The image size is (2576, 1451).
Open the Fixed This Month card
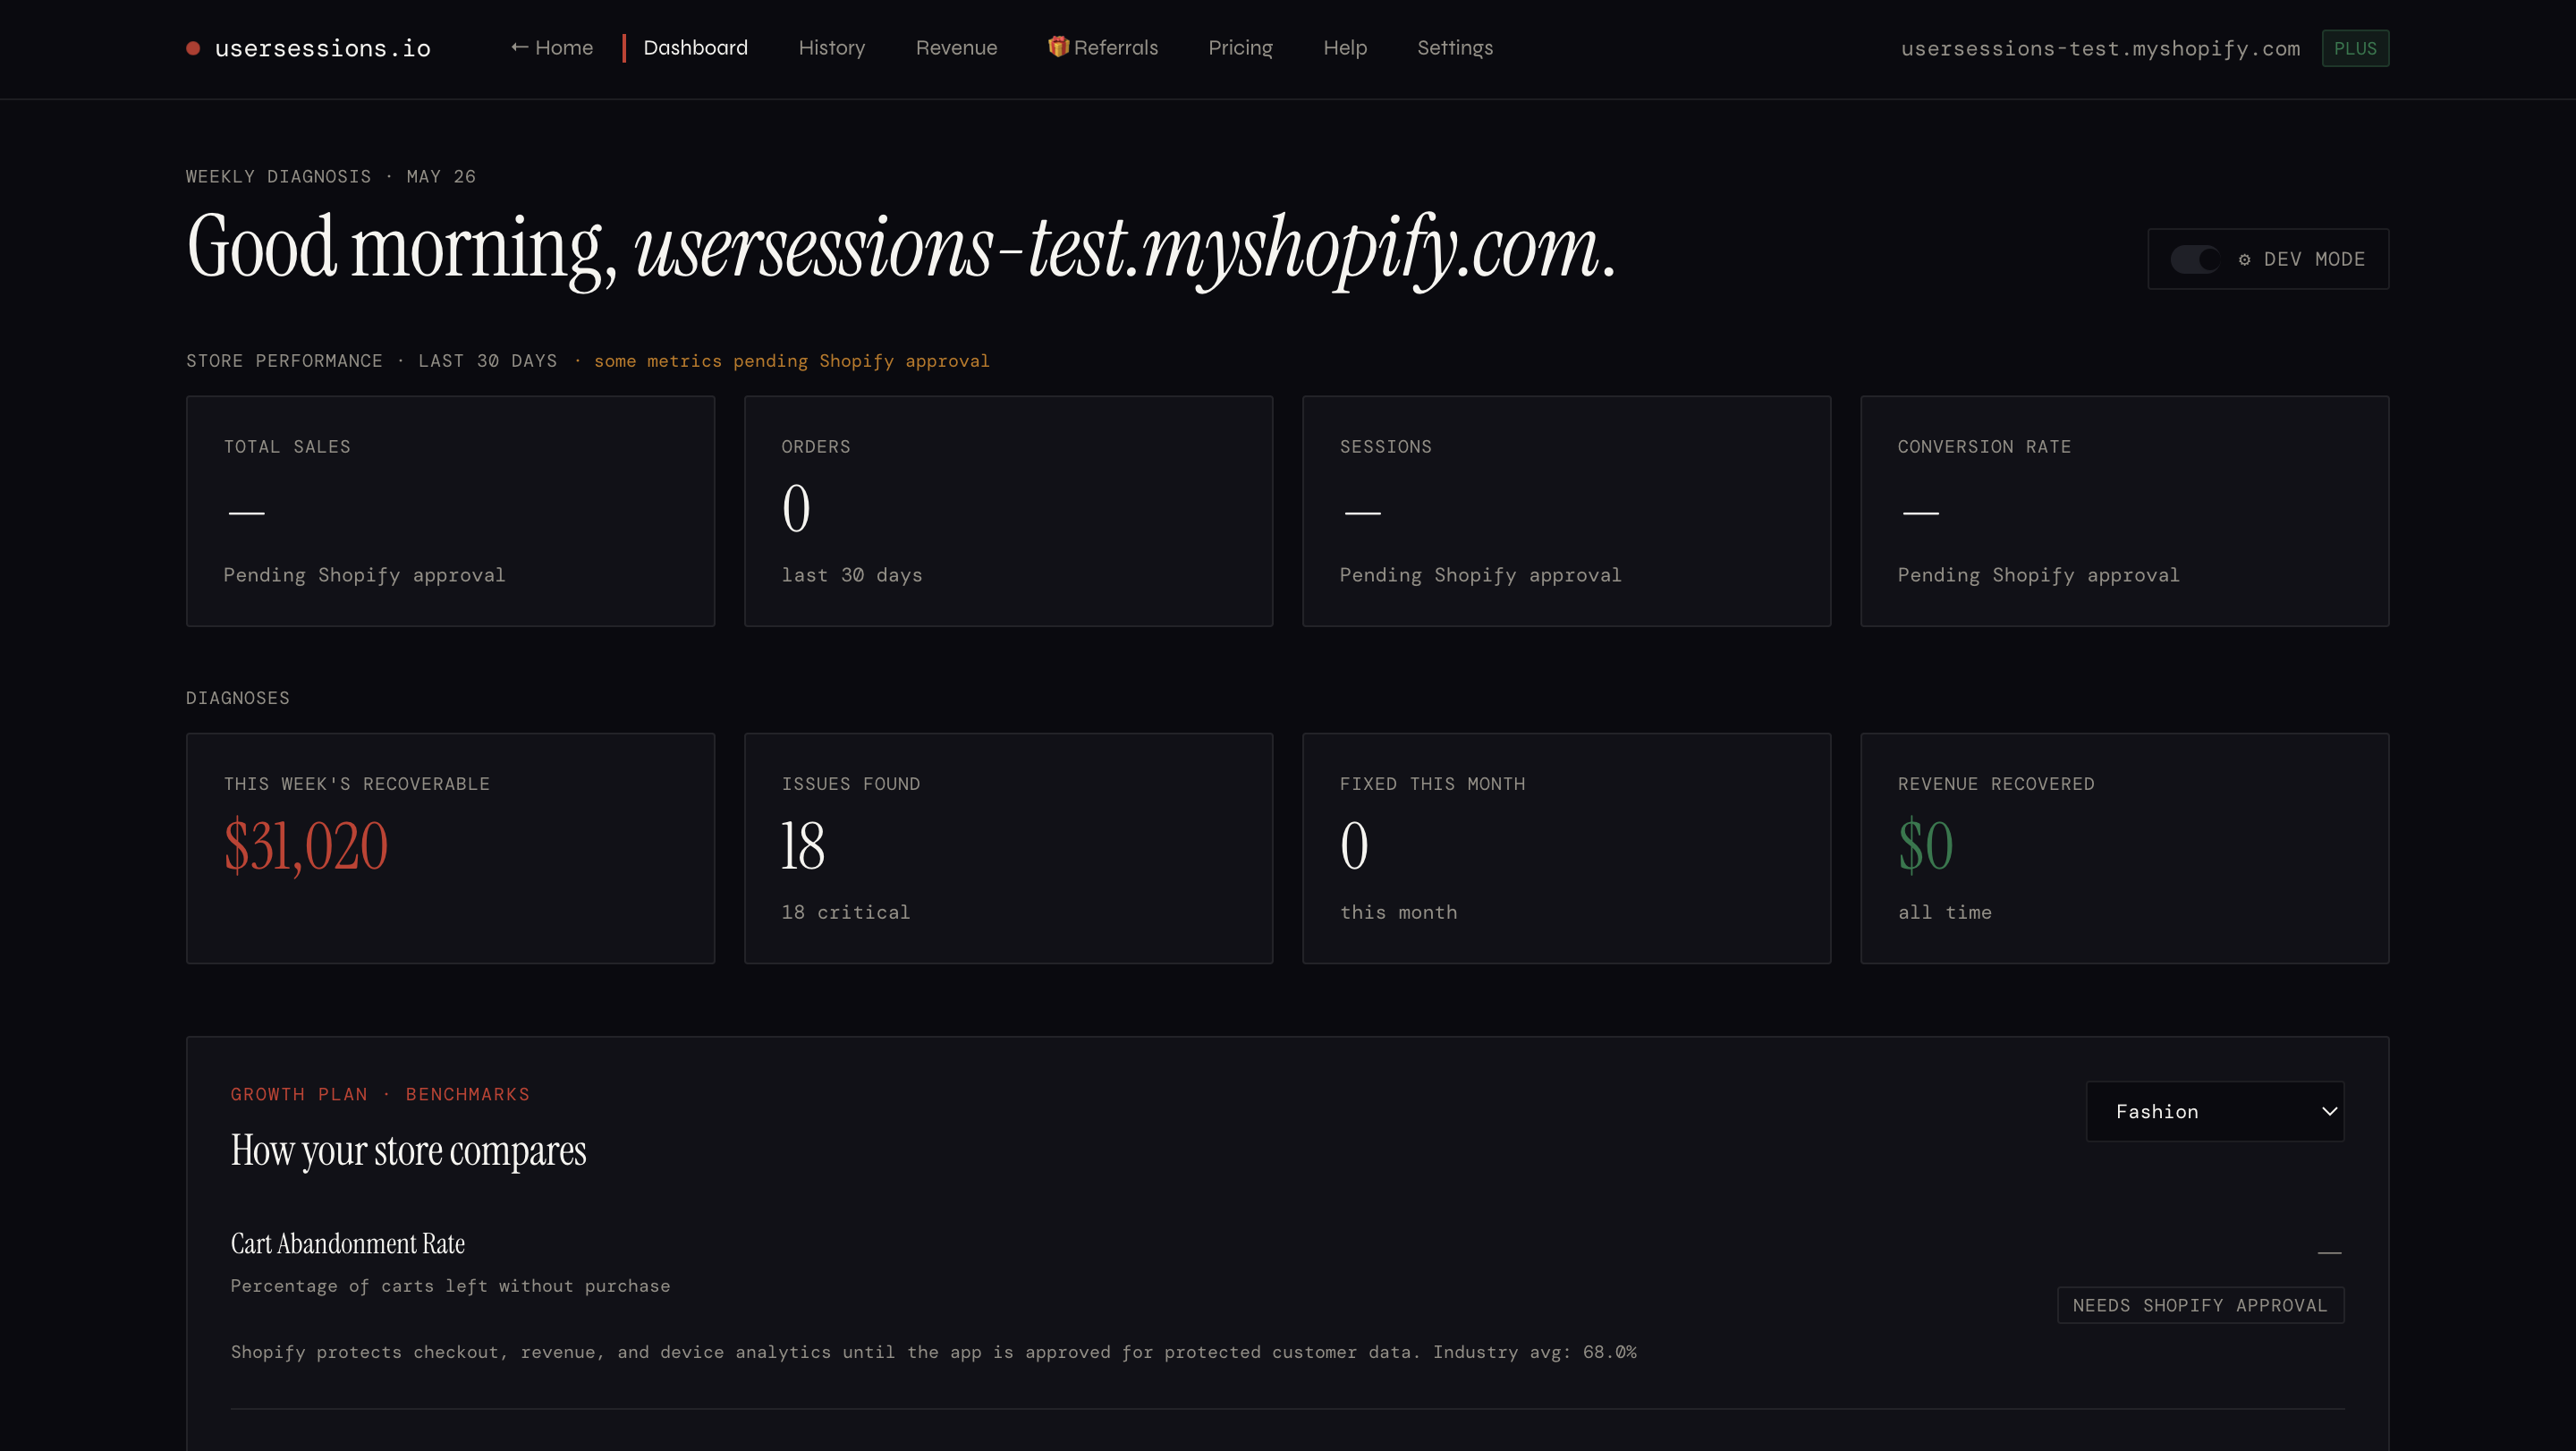(1566, 848)
